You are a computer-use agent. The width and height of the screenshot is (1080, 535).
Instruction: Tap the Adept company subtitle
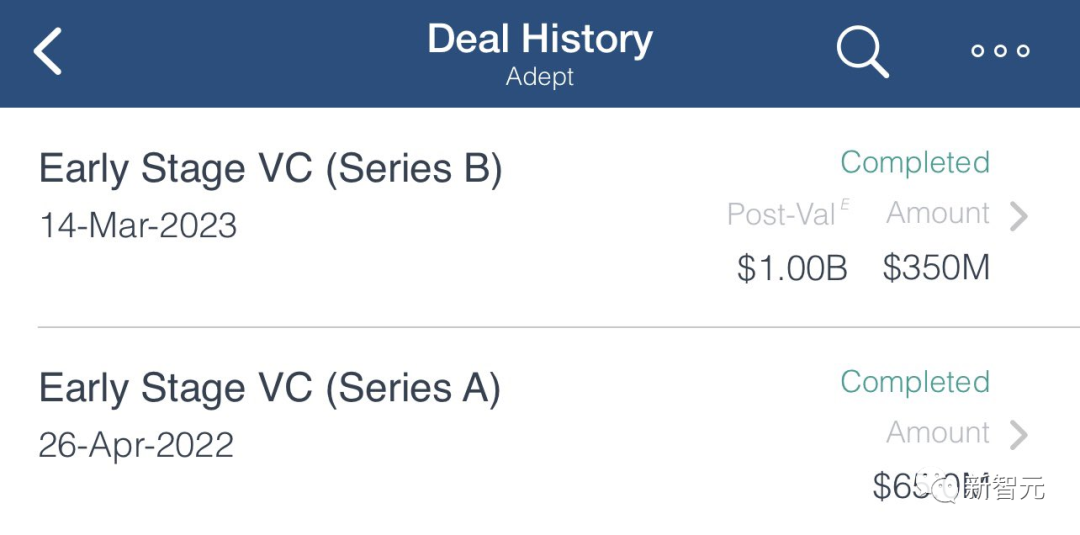540,77
